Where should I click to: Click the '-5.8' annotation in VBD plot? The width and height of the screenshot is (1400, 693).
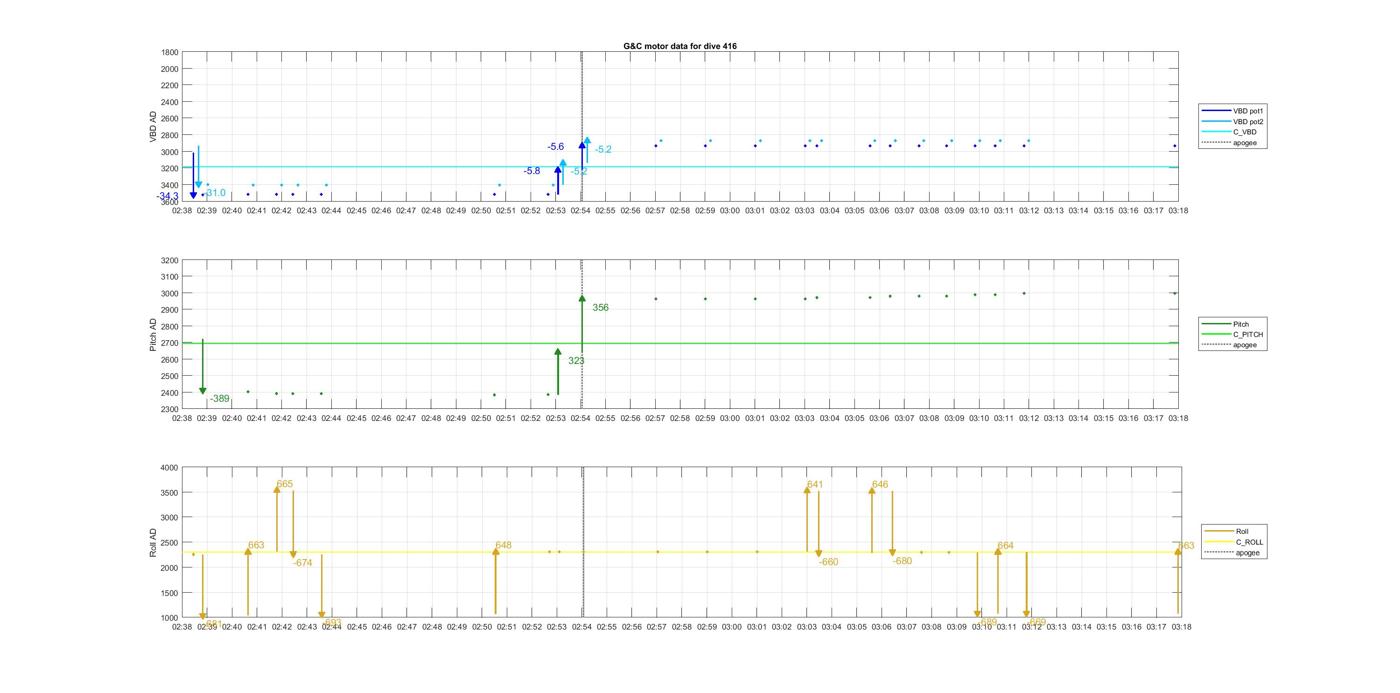(x=532, y=171)
